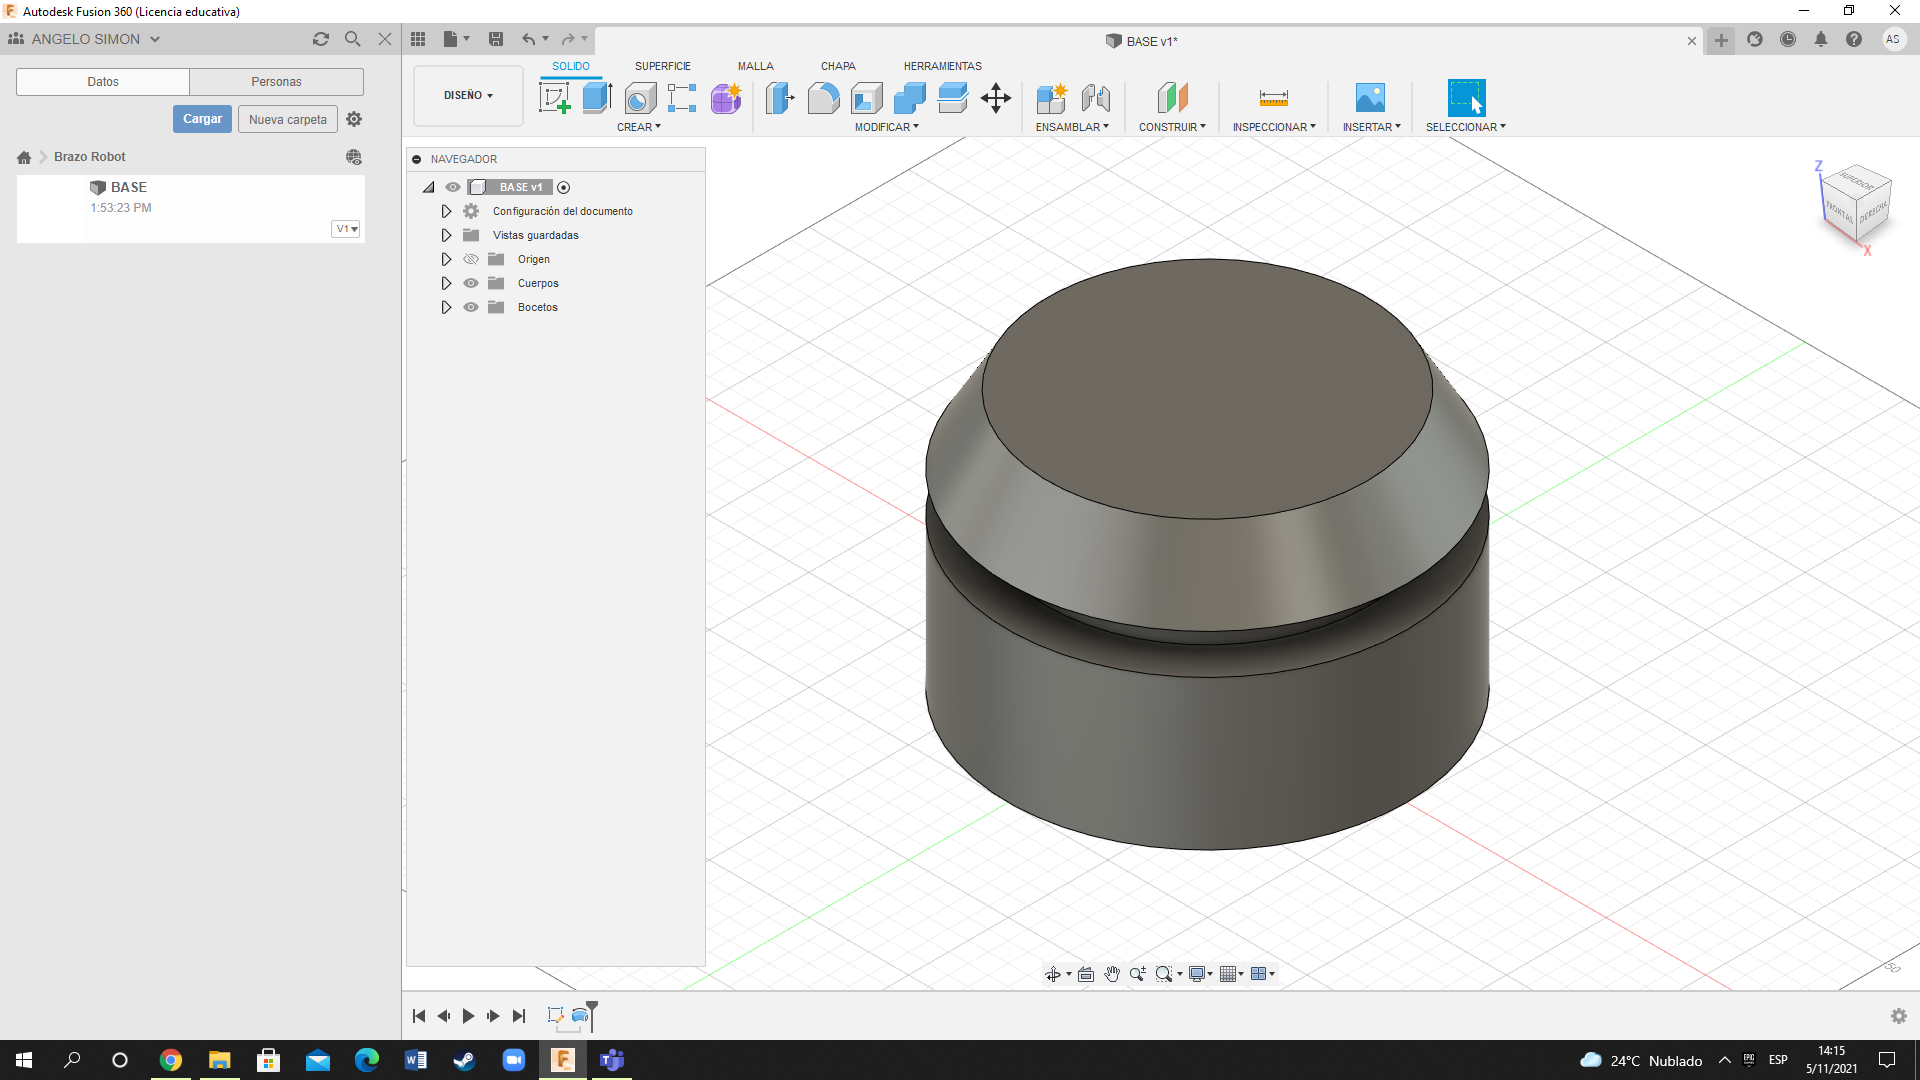This screenshot has width=1920, height=1080.
Task: Open the INSPECCIONAR dropdown menu
Action: click(1274, 127)
